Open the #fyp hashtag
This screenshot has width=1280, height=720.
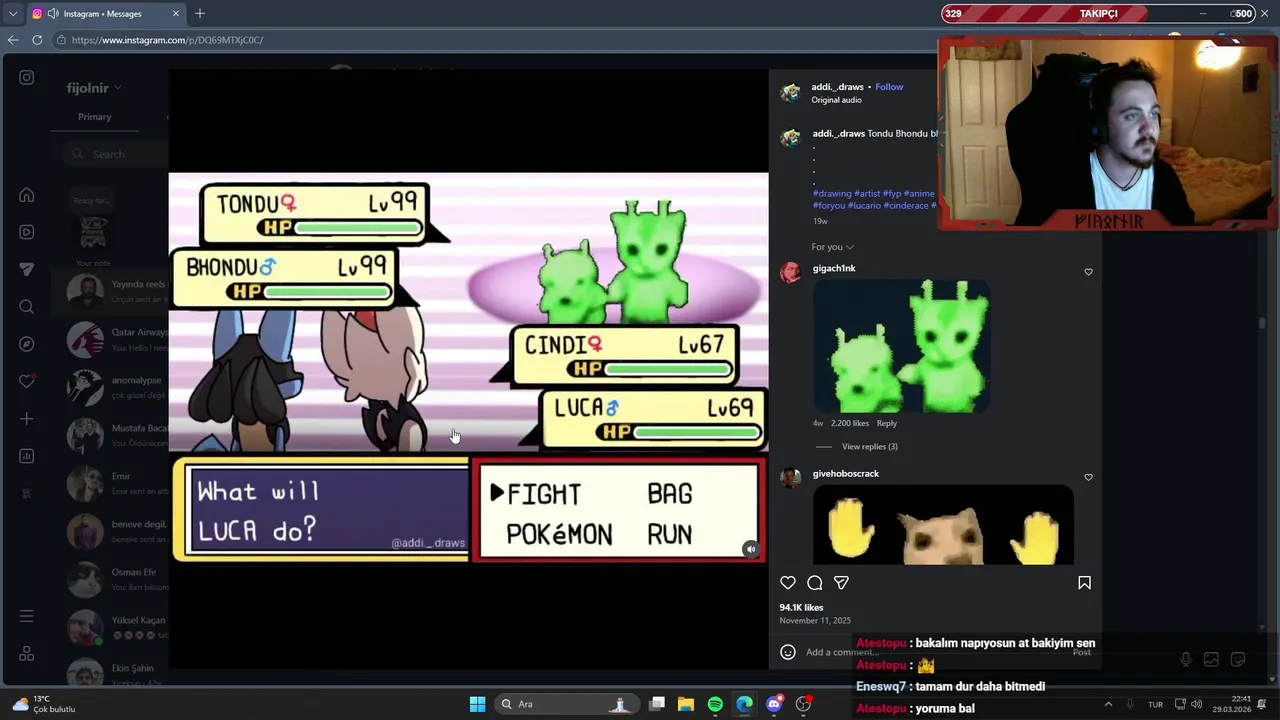point(892,194)
